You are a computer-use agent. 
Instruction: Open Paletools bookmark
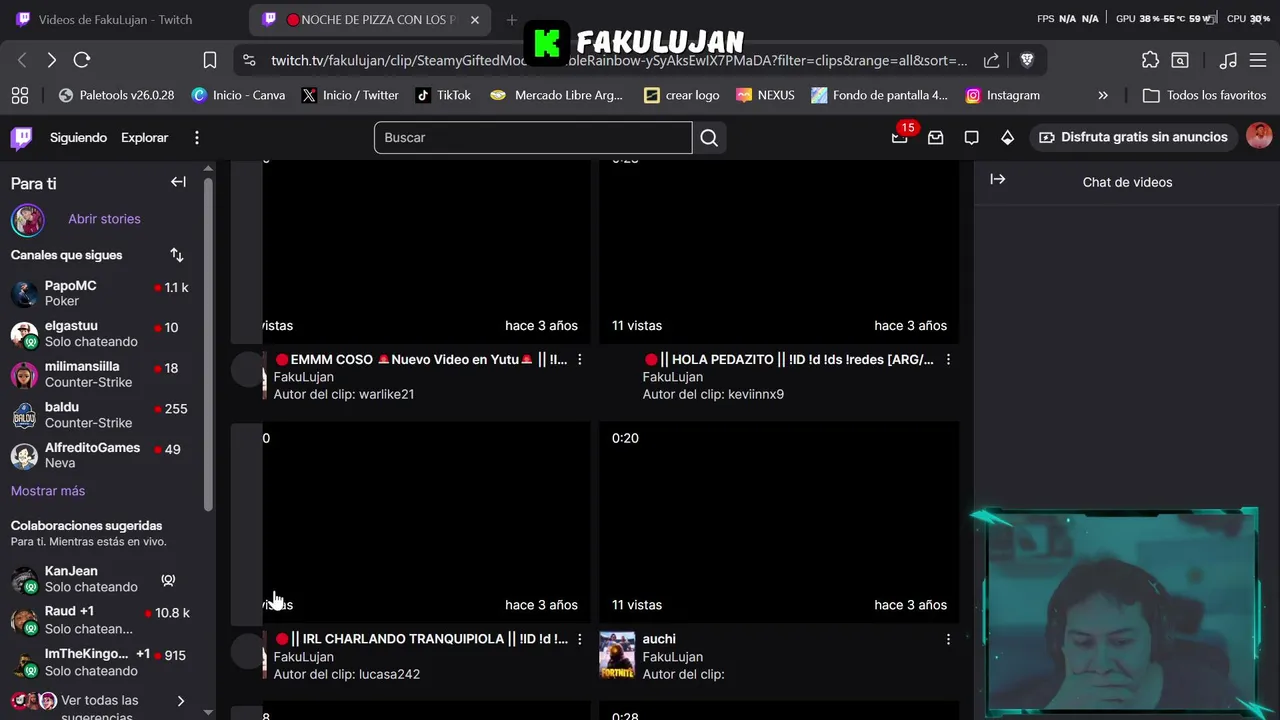point(117,96)
